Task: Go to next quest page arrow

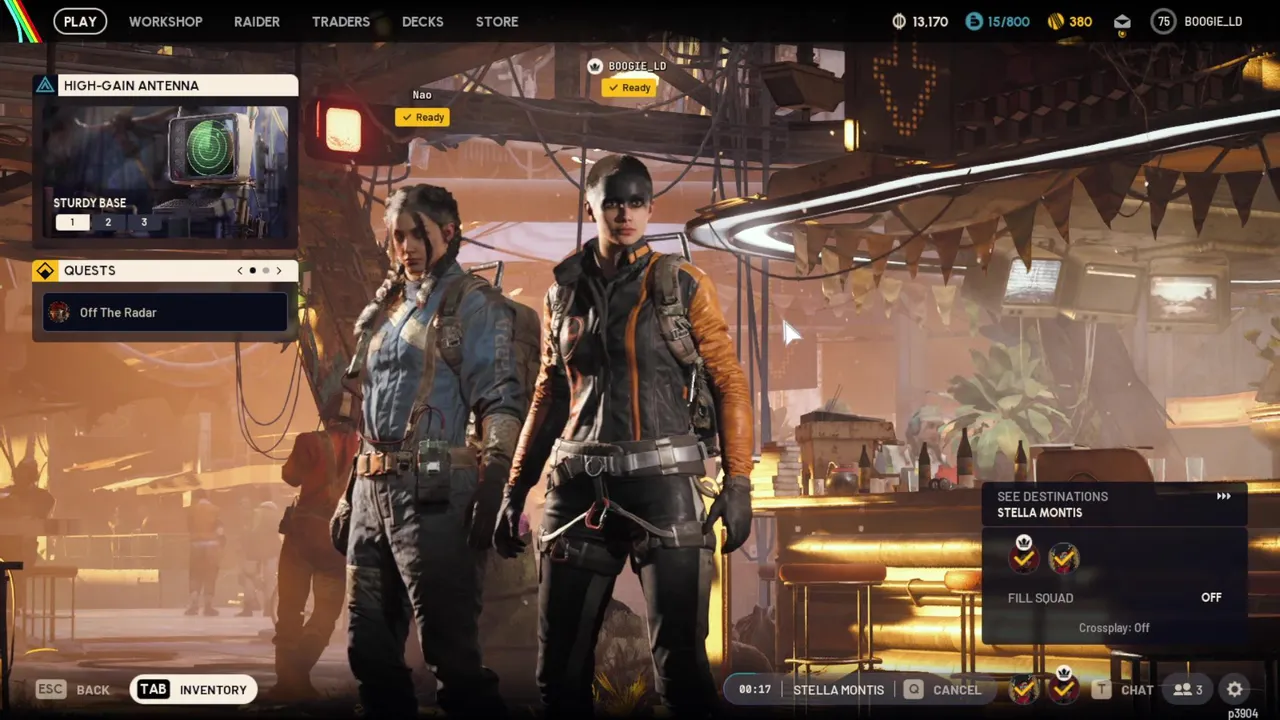Action: 279,270
